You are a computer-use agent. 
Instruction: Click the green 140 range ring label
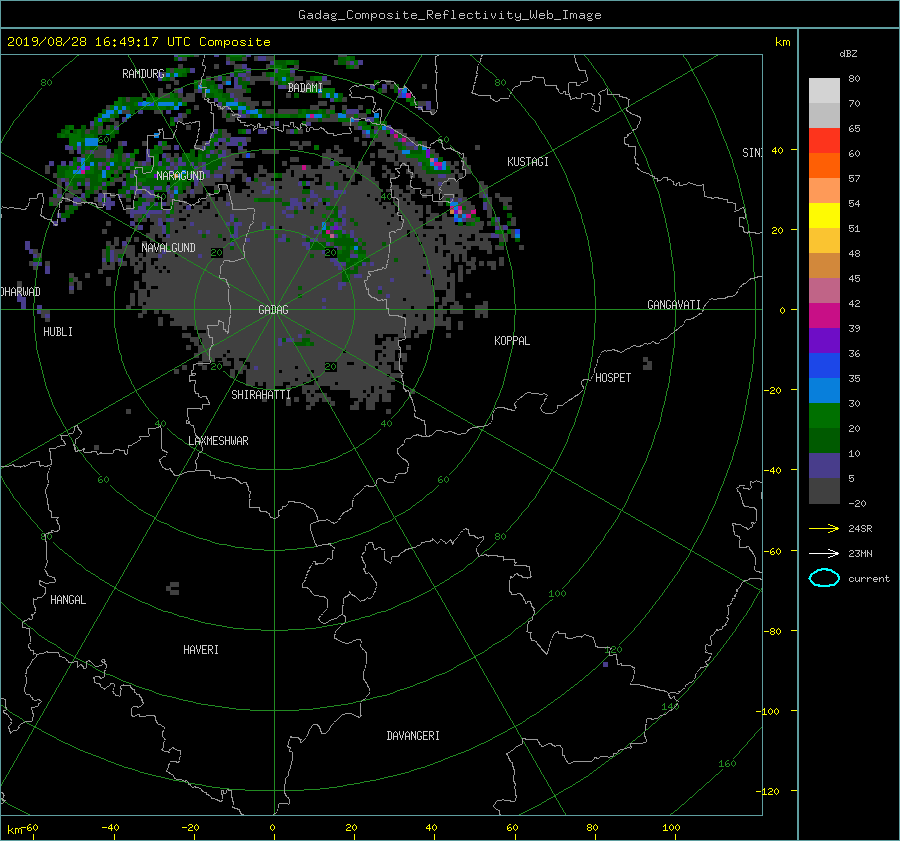click(x=670, y=706)
